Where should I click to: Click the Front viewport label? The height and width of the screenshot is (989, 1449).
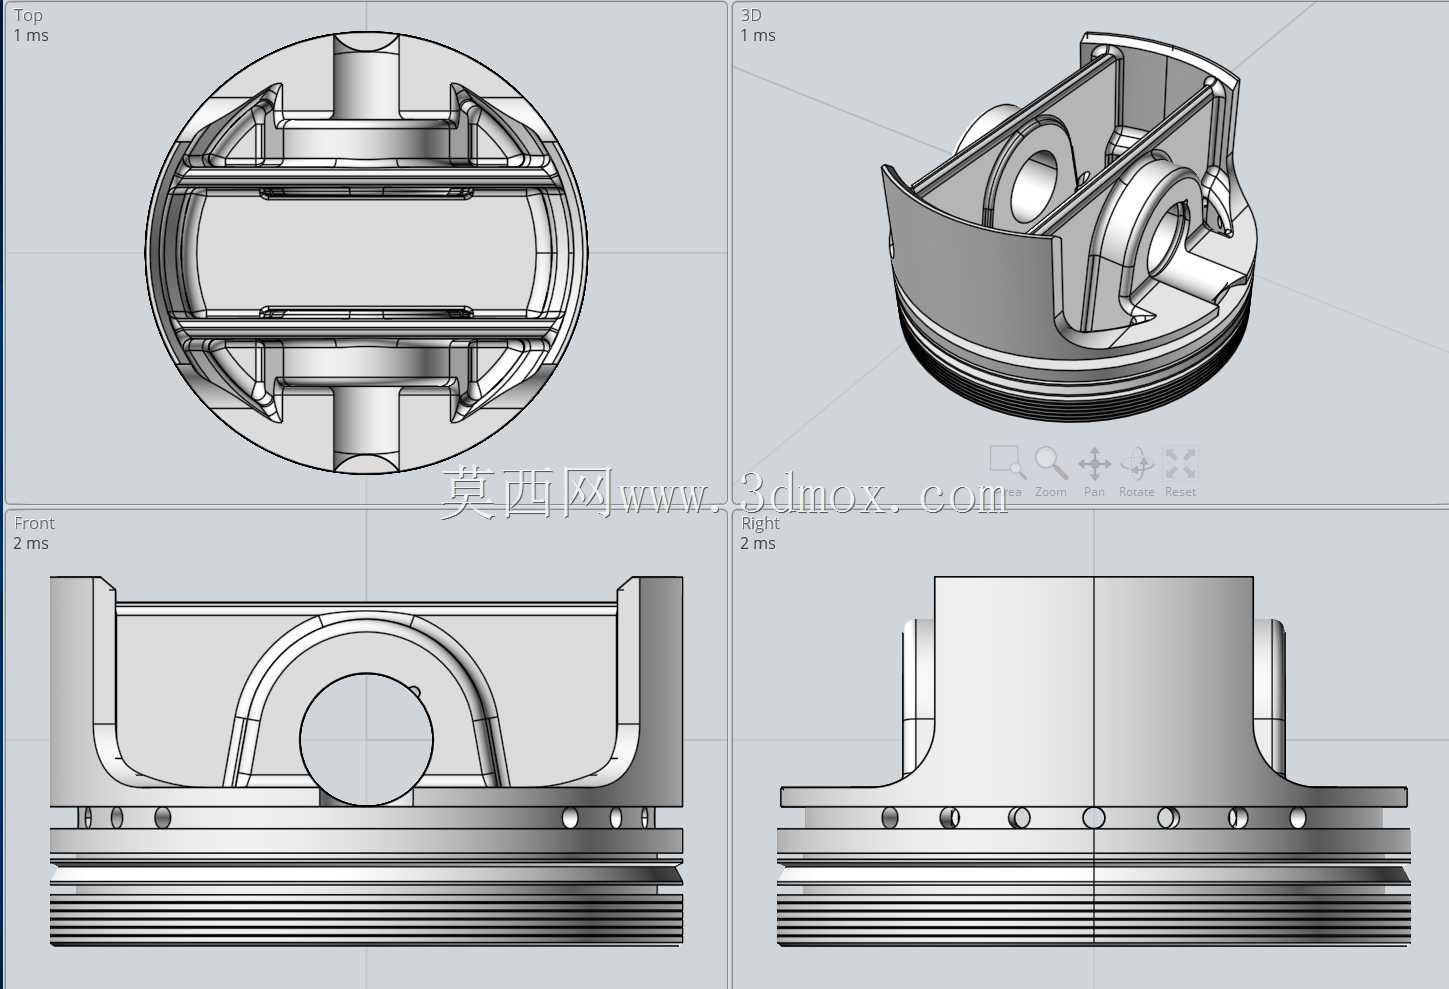click(x=35, y=524)
